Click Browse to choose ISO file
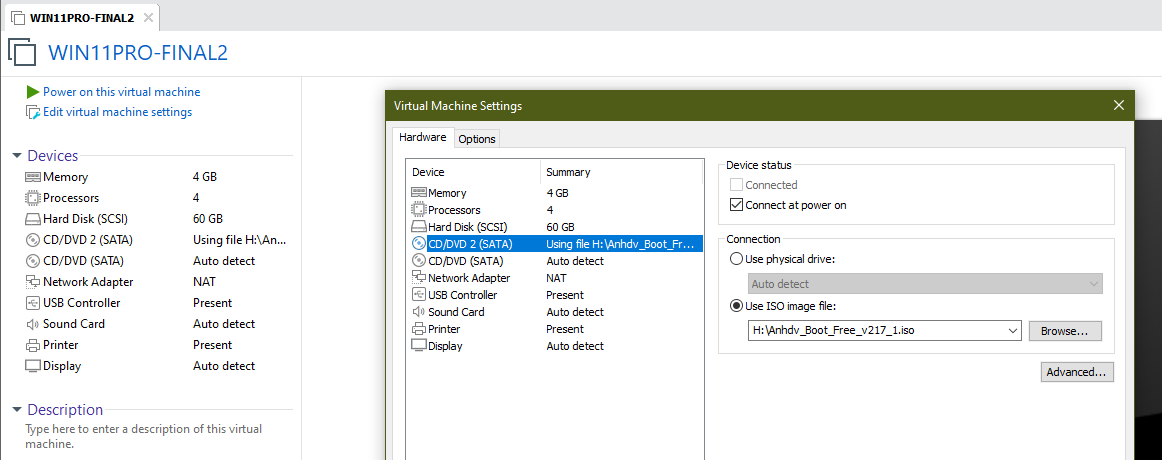This screenshot has height=460, width=1162. (x=1065, y=331)
